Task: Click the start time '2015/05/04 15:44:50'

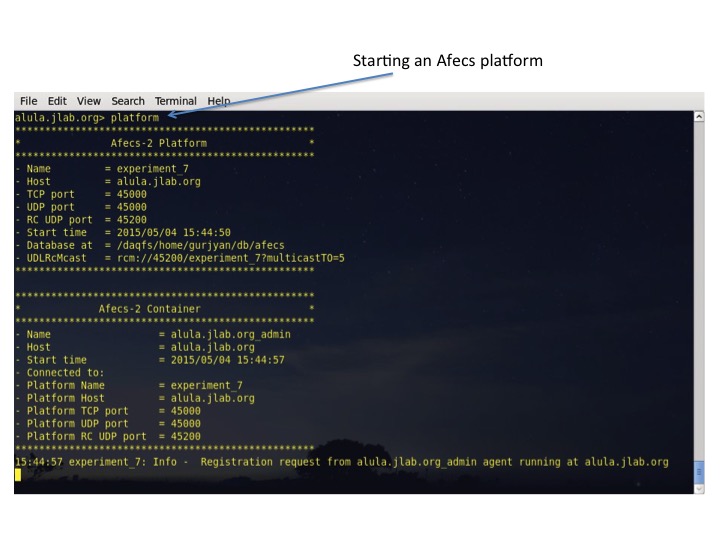Action: tap(174, 233)
